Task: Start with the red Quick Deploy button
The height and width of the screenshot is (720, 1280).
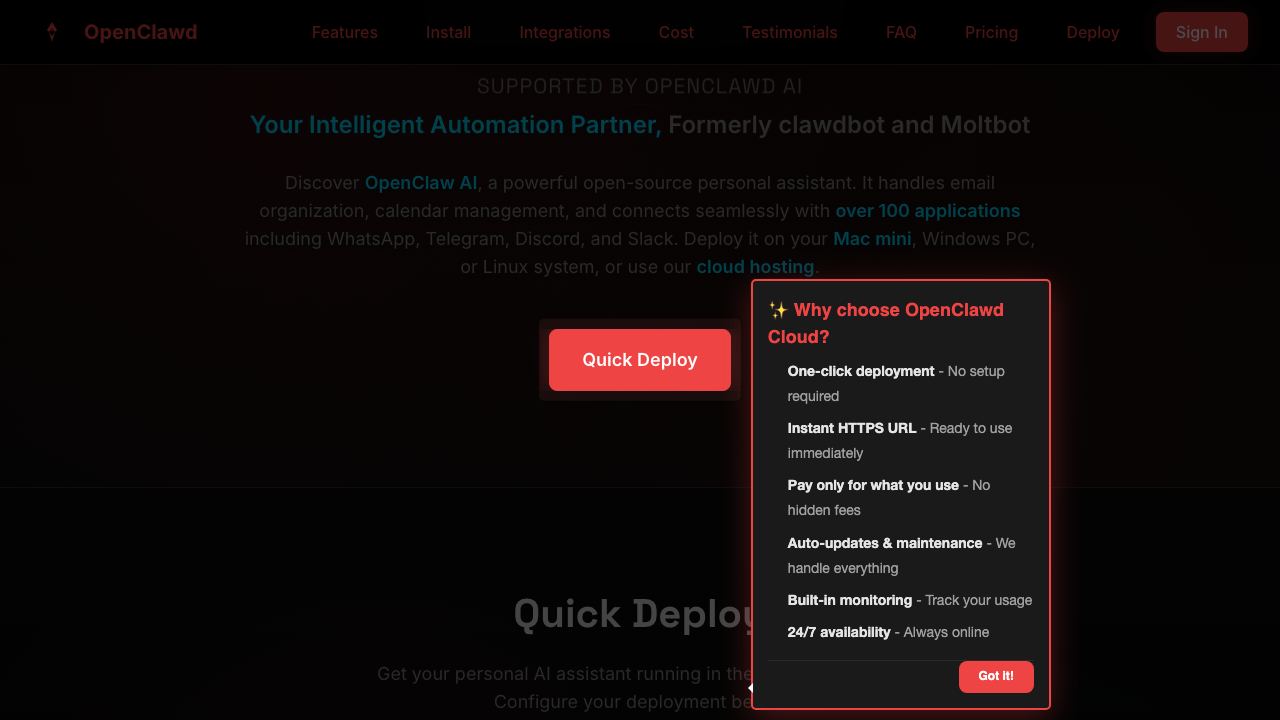Action: click(x=640, y=360)
